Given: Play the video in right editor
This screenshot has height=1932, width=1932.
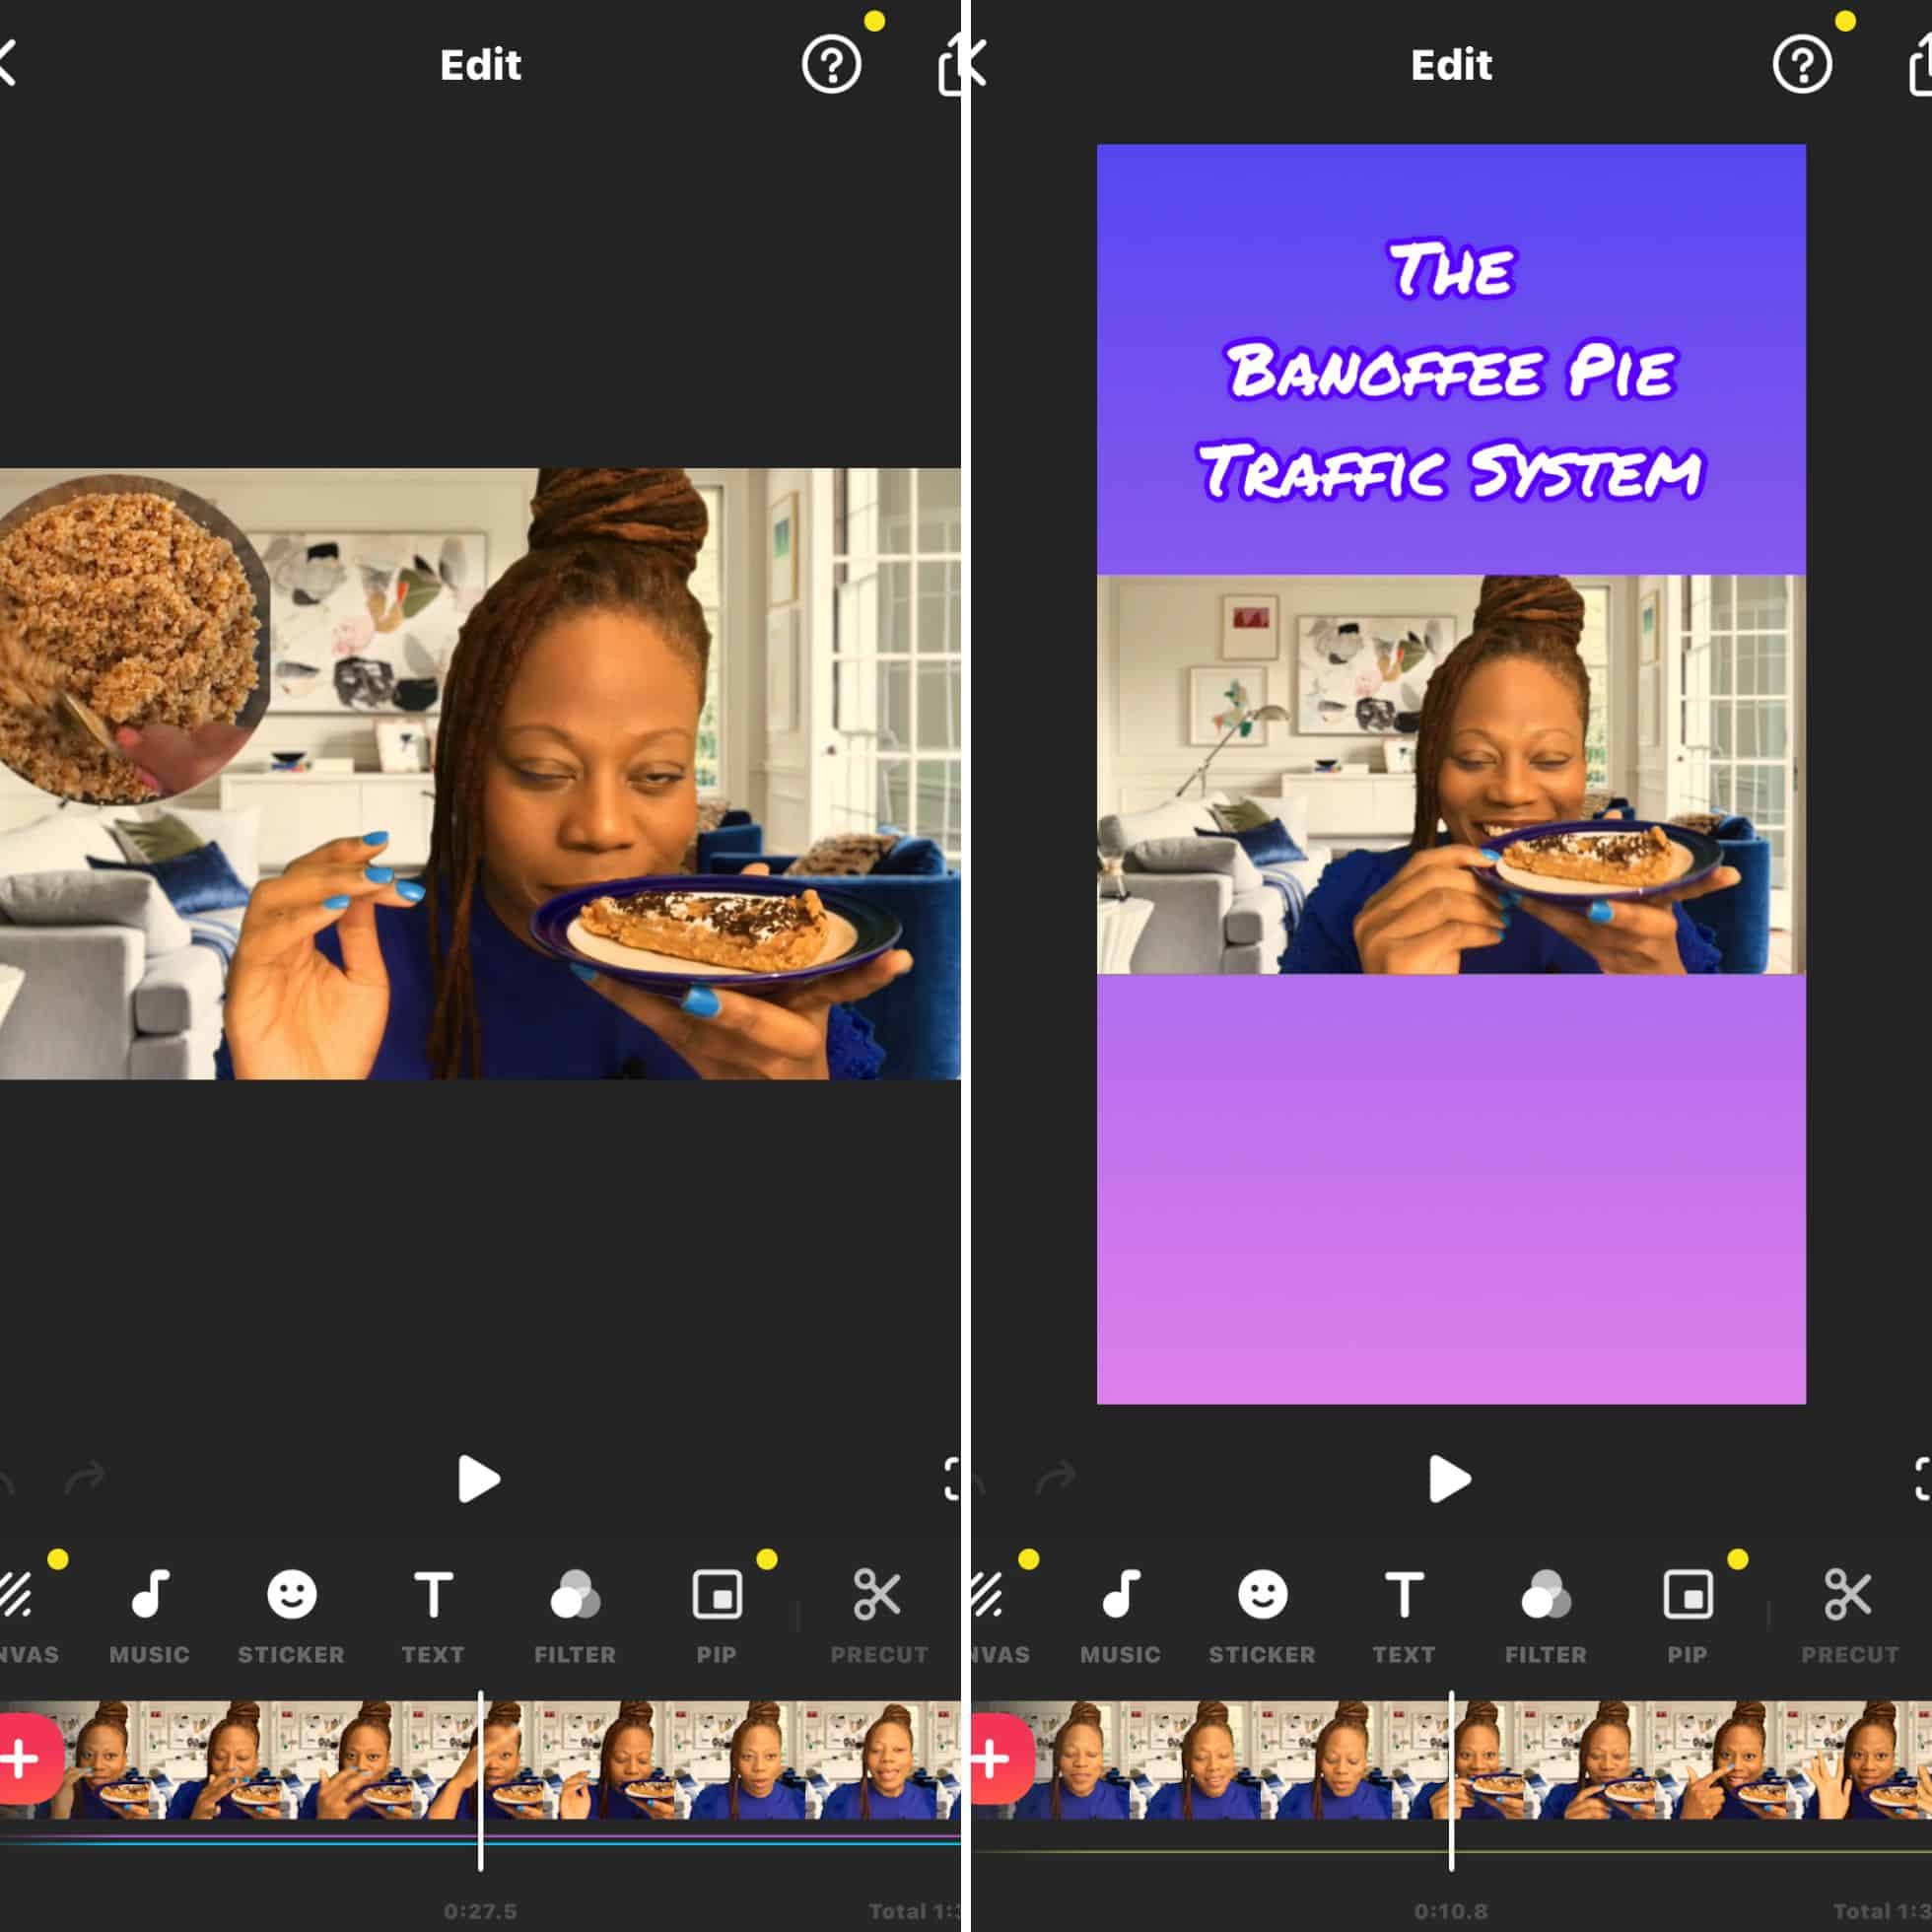Looking at the screenshot, I should tap(1447, 1480).
